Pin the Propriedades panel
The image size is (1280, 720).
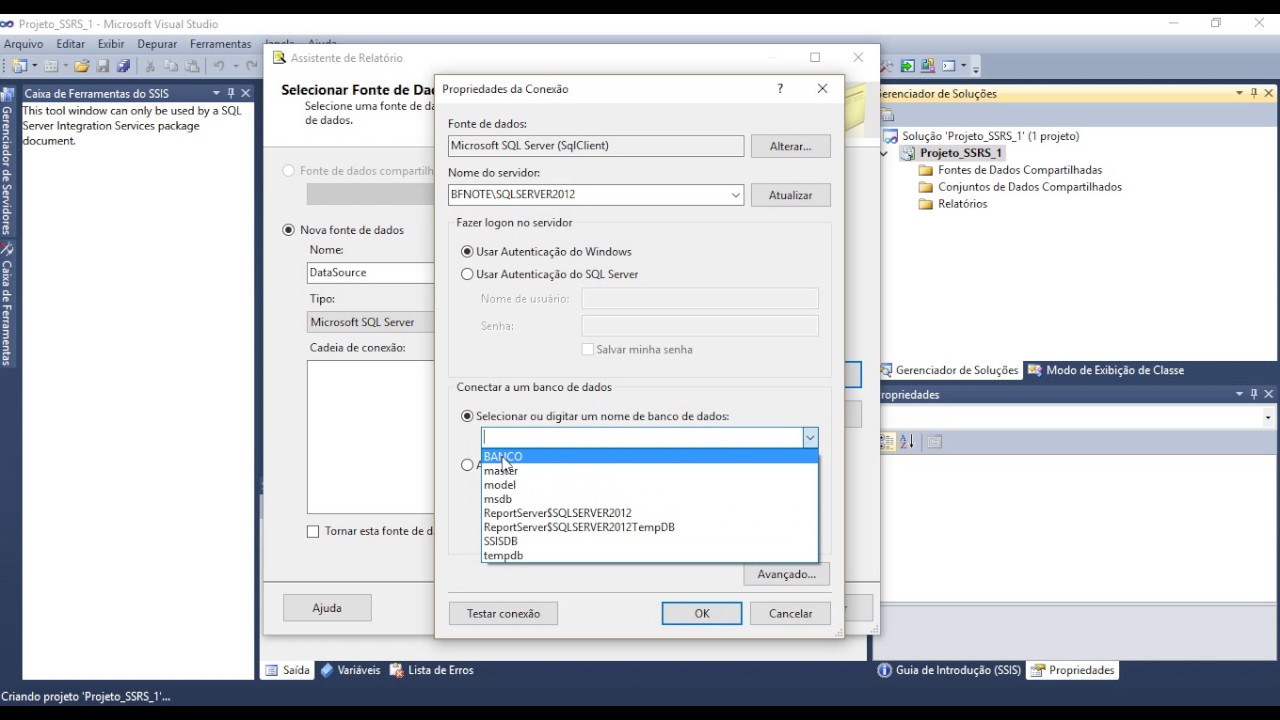1254,394
